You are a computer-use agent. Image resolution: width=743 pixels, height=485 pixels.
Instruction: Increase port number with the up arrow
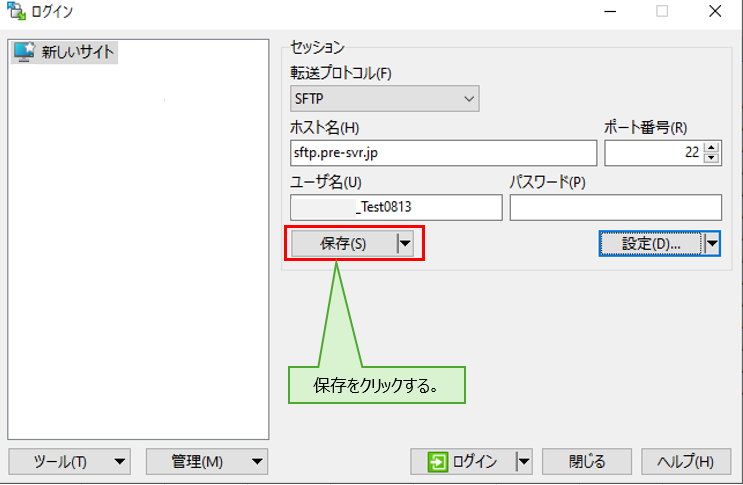click(711, 147)
